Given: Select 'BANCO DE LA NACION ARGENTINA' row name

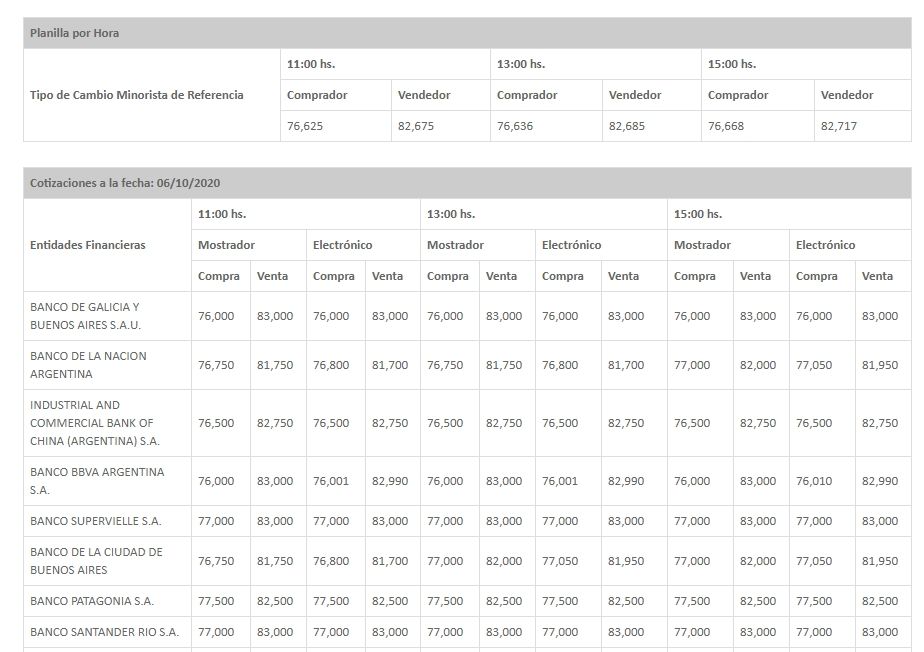Looking at the screenshot, I should (x=88, y=365).
